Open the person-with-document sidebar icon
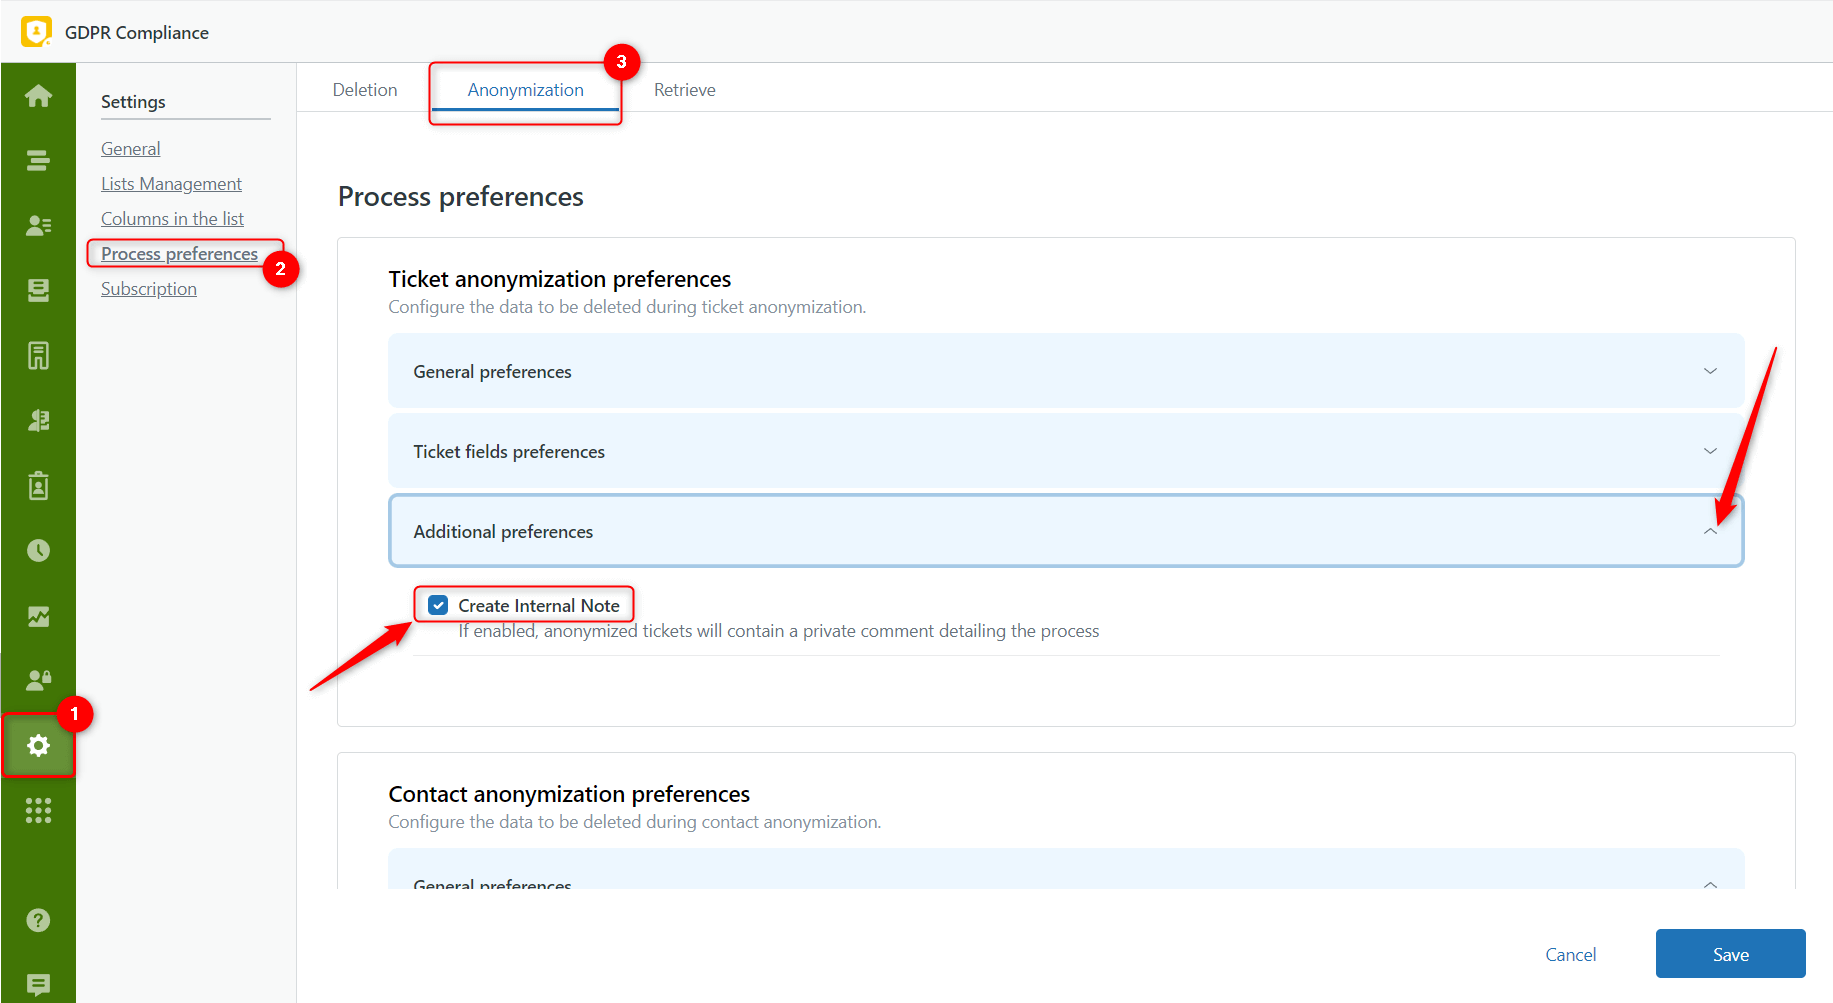The height and width of the screenshot is (1003, 1833). coord(38,420)
